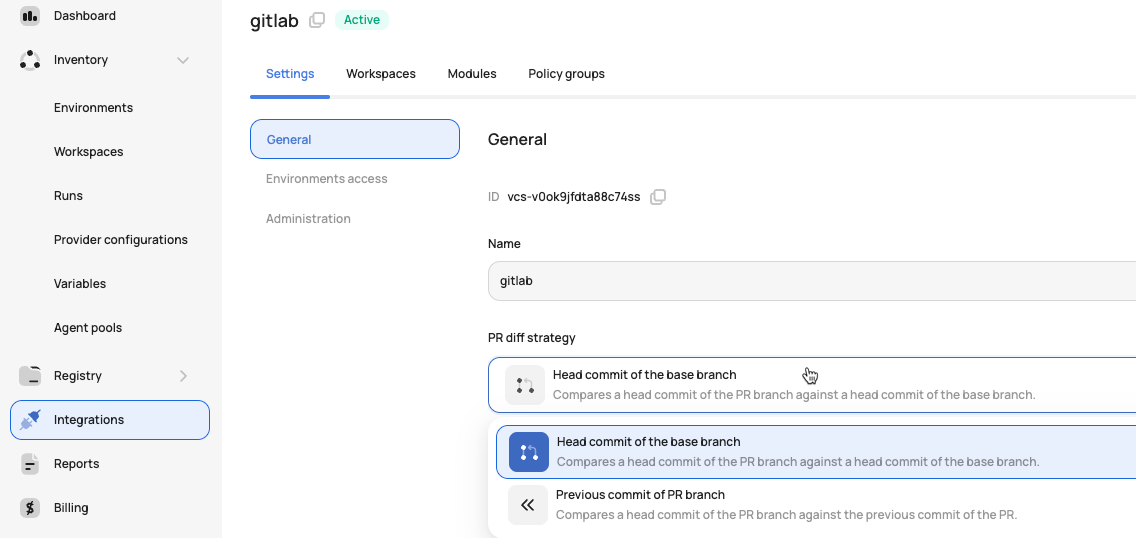Screen dimensions: 1136x538
Task: Switch to the Modules tab
Action: [x=472, y=74]
